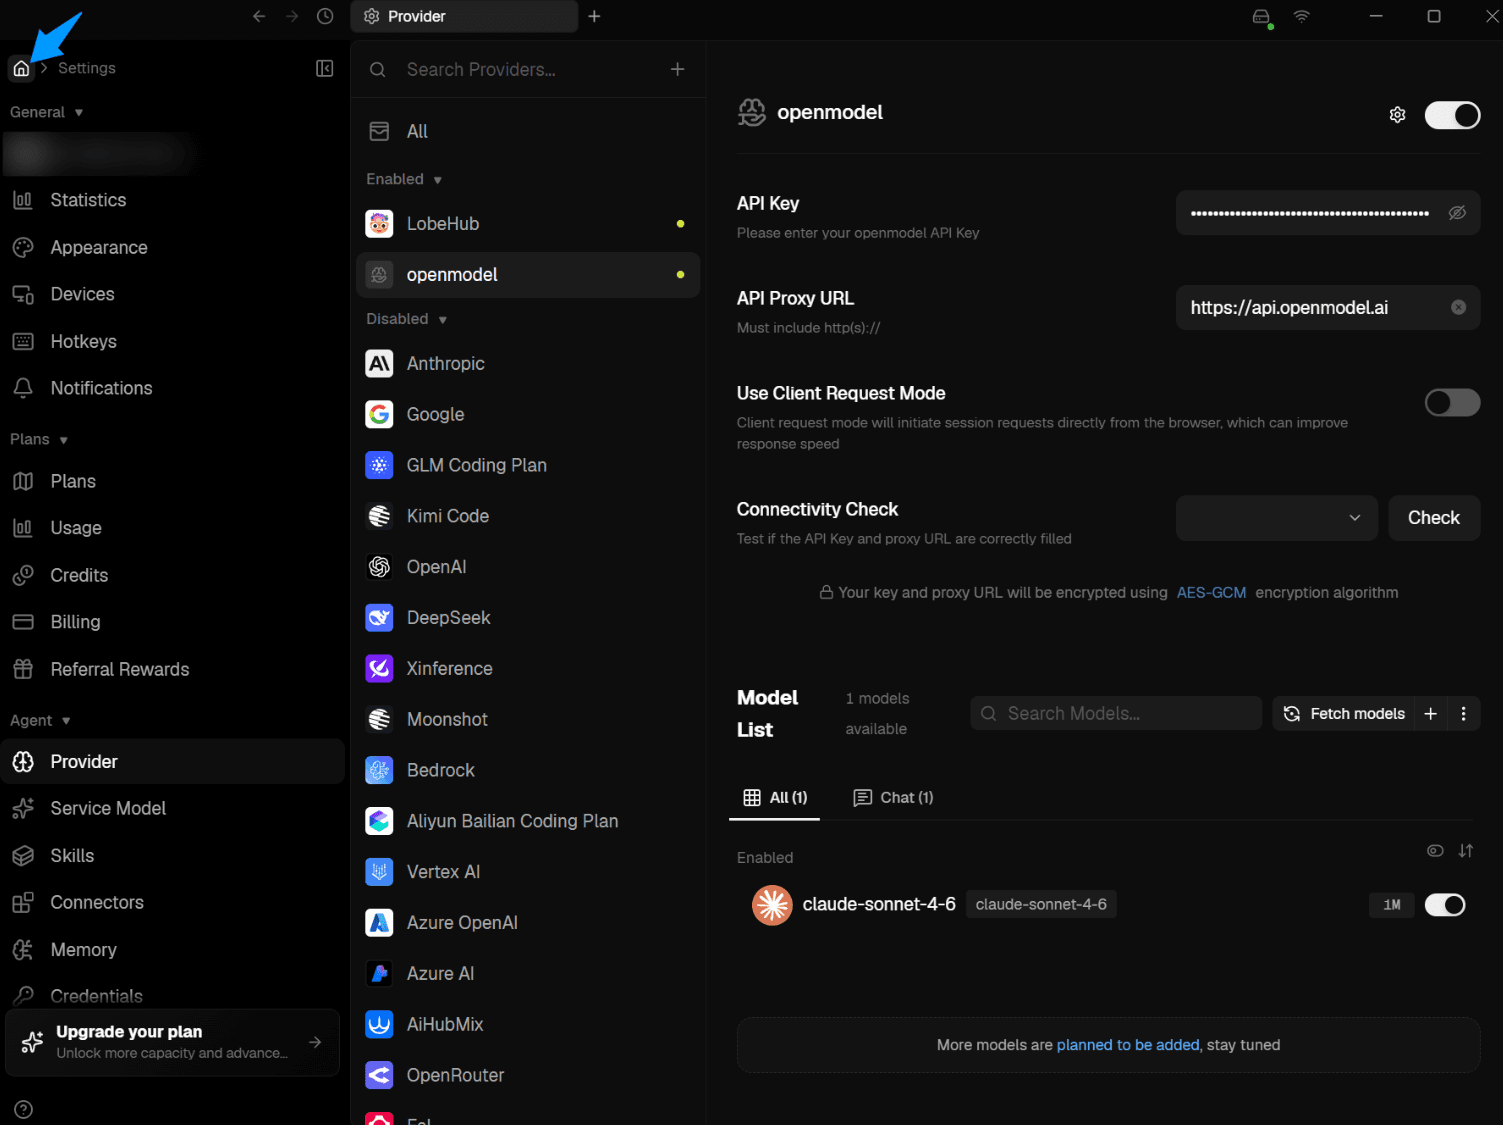The image size is (1503, 1125).
Task: Open the Service Model settings page
Action: tap(172, 808)
